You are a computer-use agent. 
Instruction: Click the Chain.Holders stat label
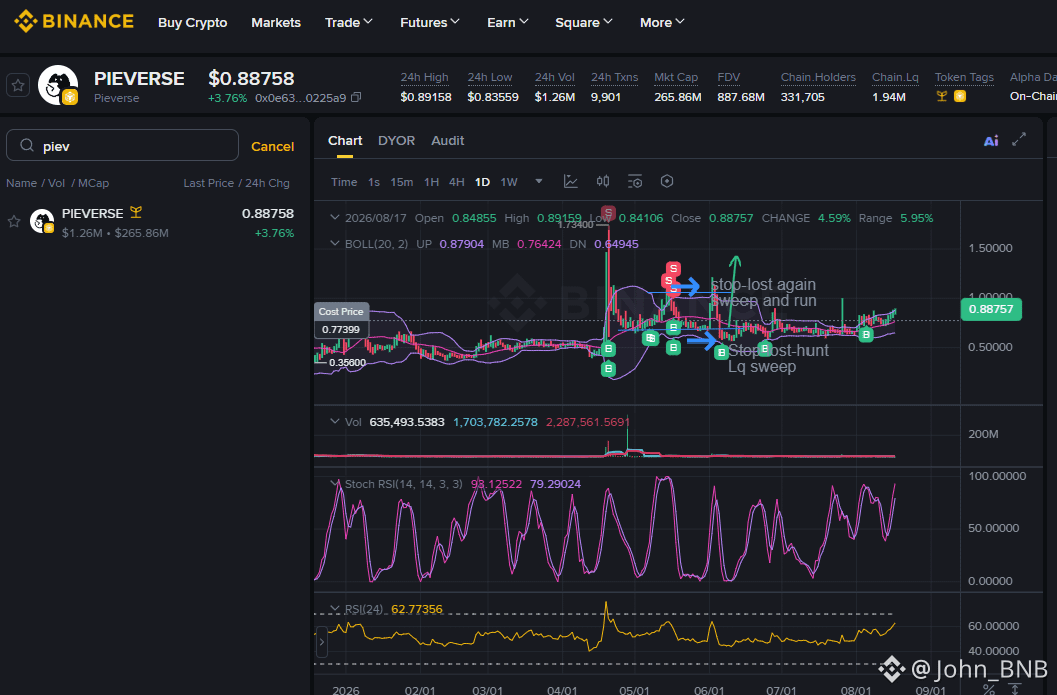818,78
